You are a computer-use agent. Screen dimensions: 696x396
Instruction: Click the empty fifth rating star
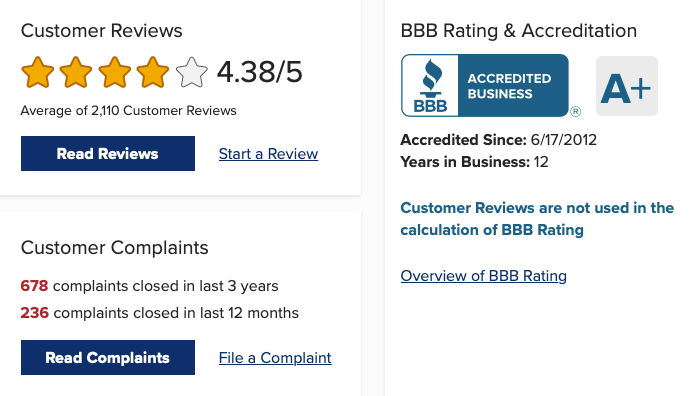click(x=191, y=72)
